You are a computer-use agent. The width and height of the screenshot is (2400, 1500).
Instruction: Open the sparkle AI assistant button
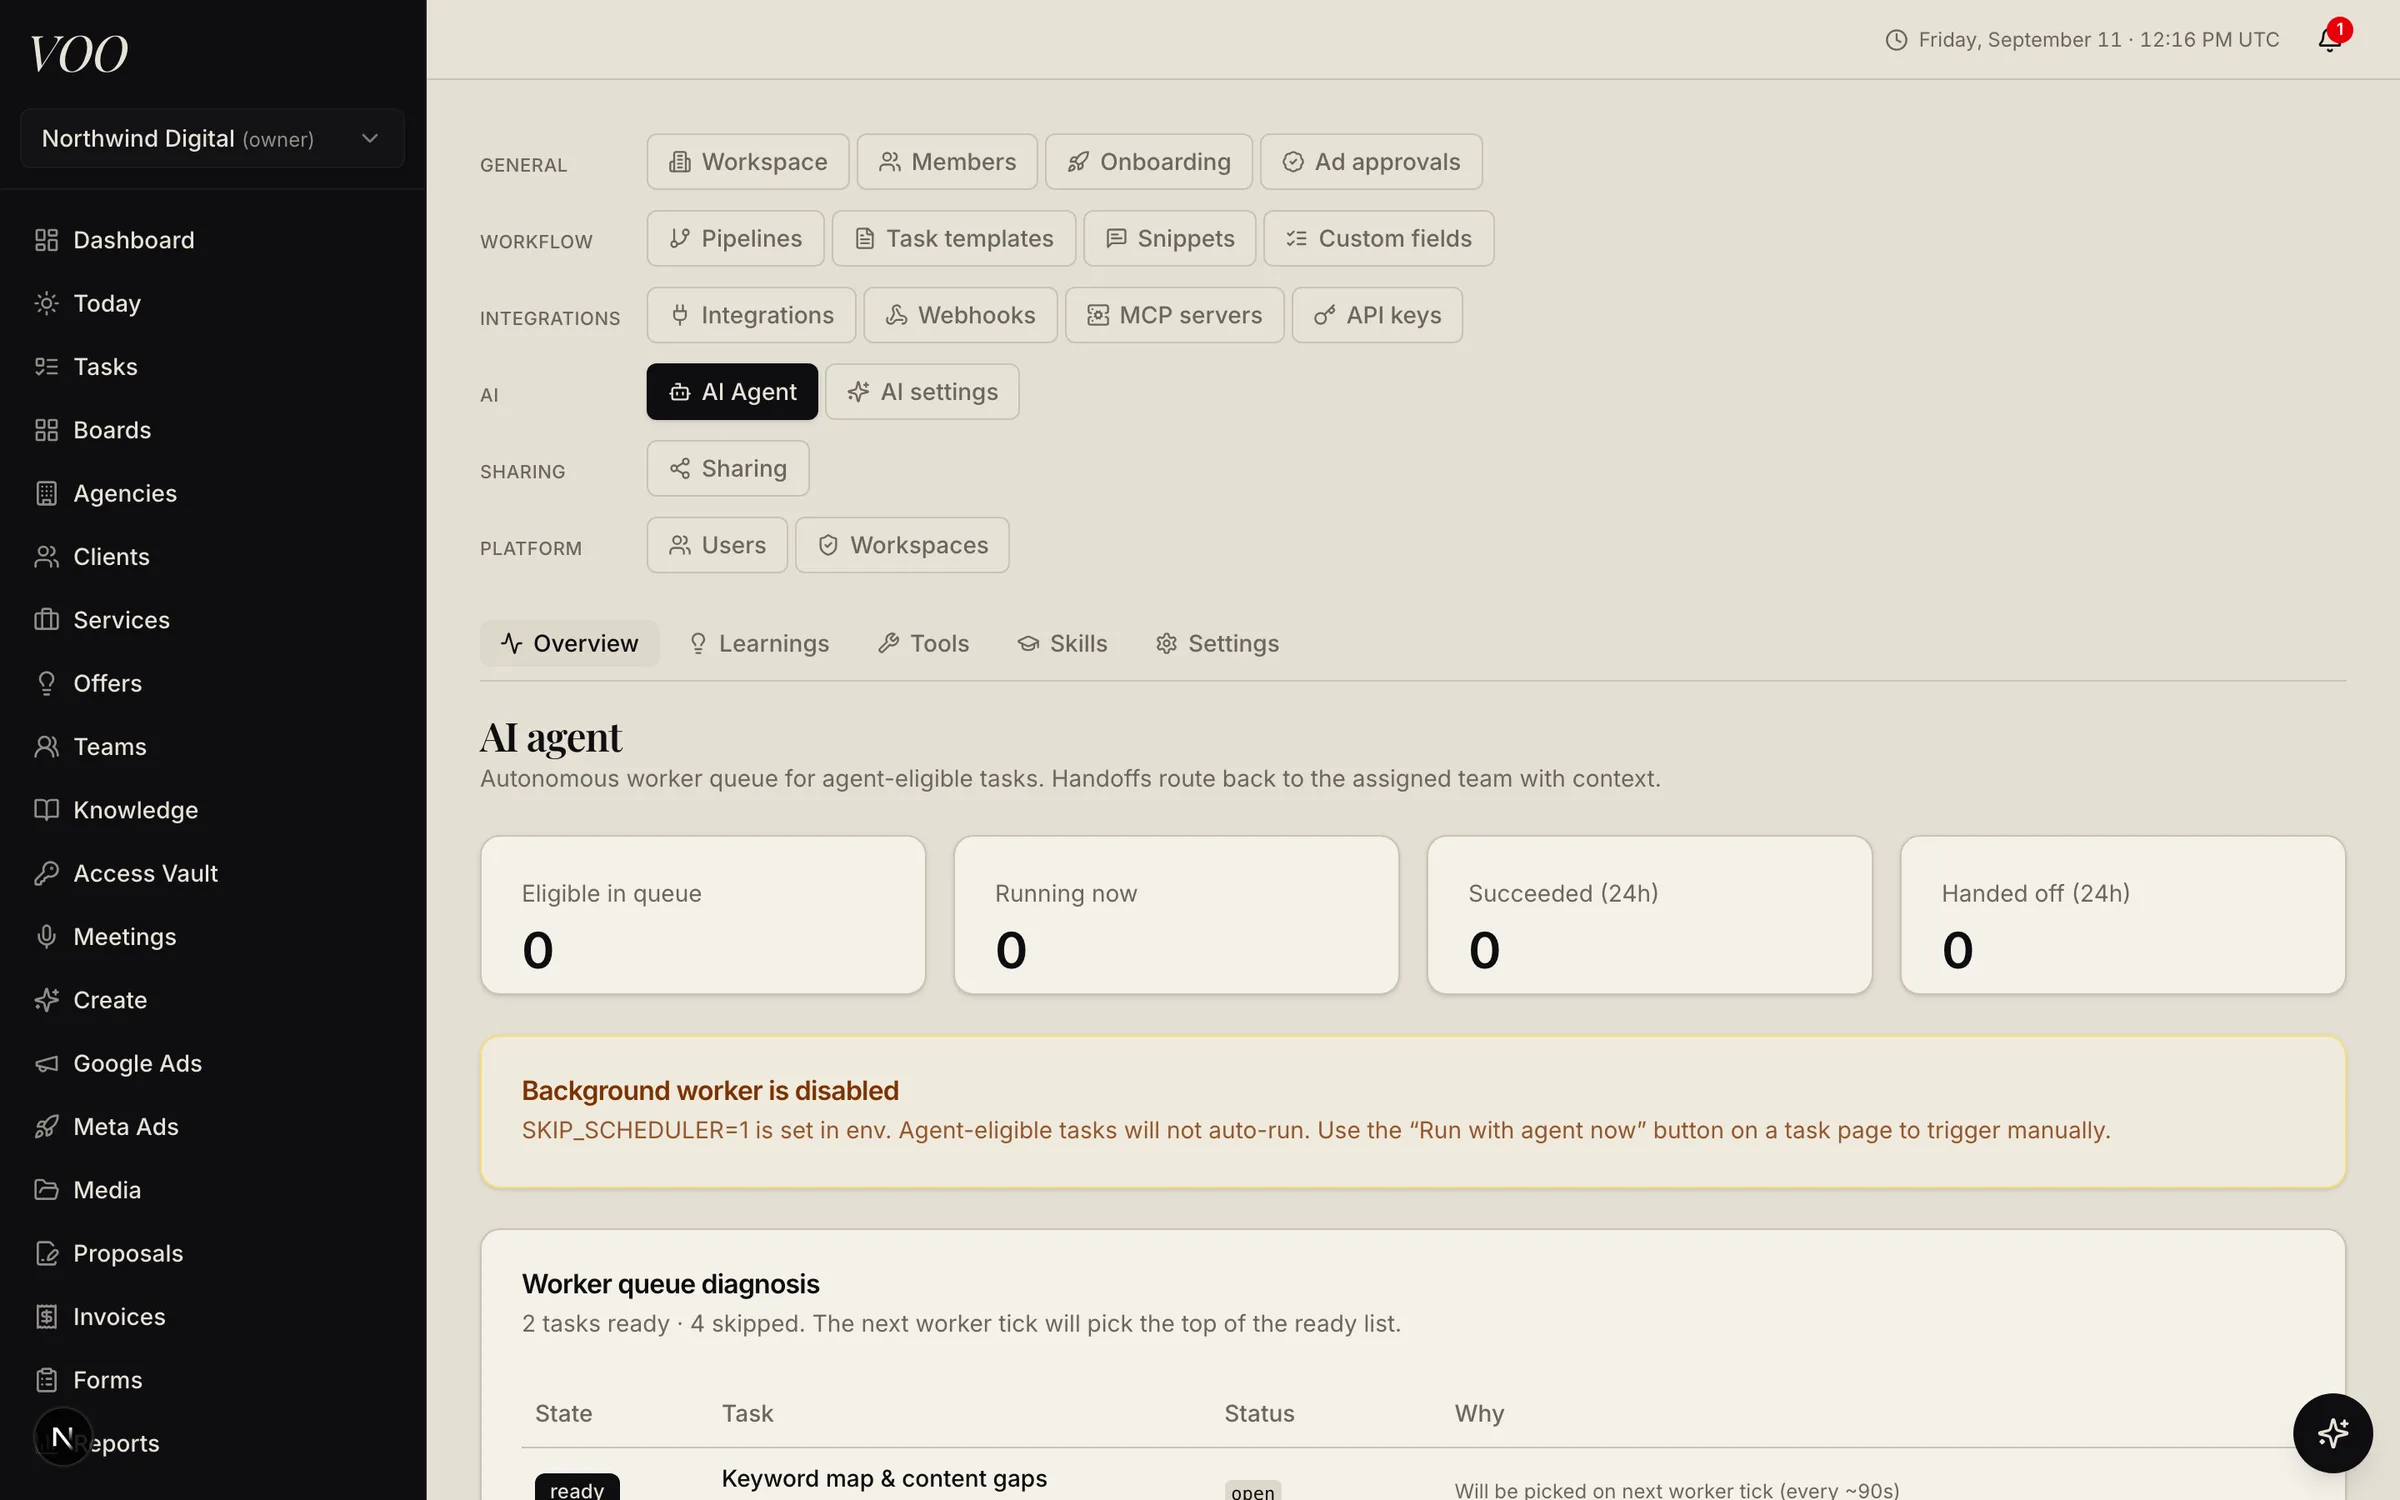coord(2332,1432)
